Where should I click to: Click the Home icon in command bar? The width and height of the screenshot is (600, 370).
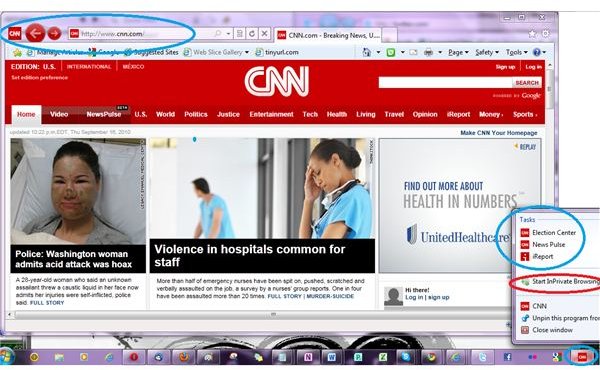pos(367,52)
